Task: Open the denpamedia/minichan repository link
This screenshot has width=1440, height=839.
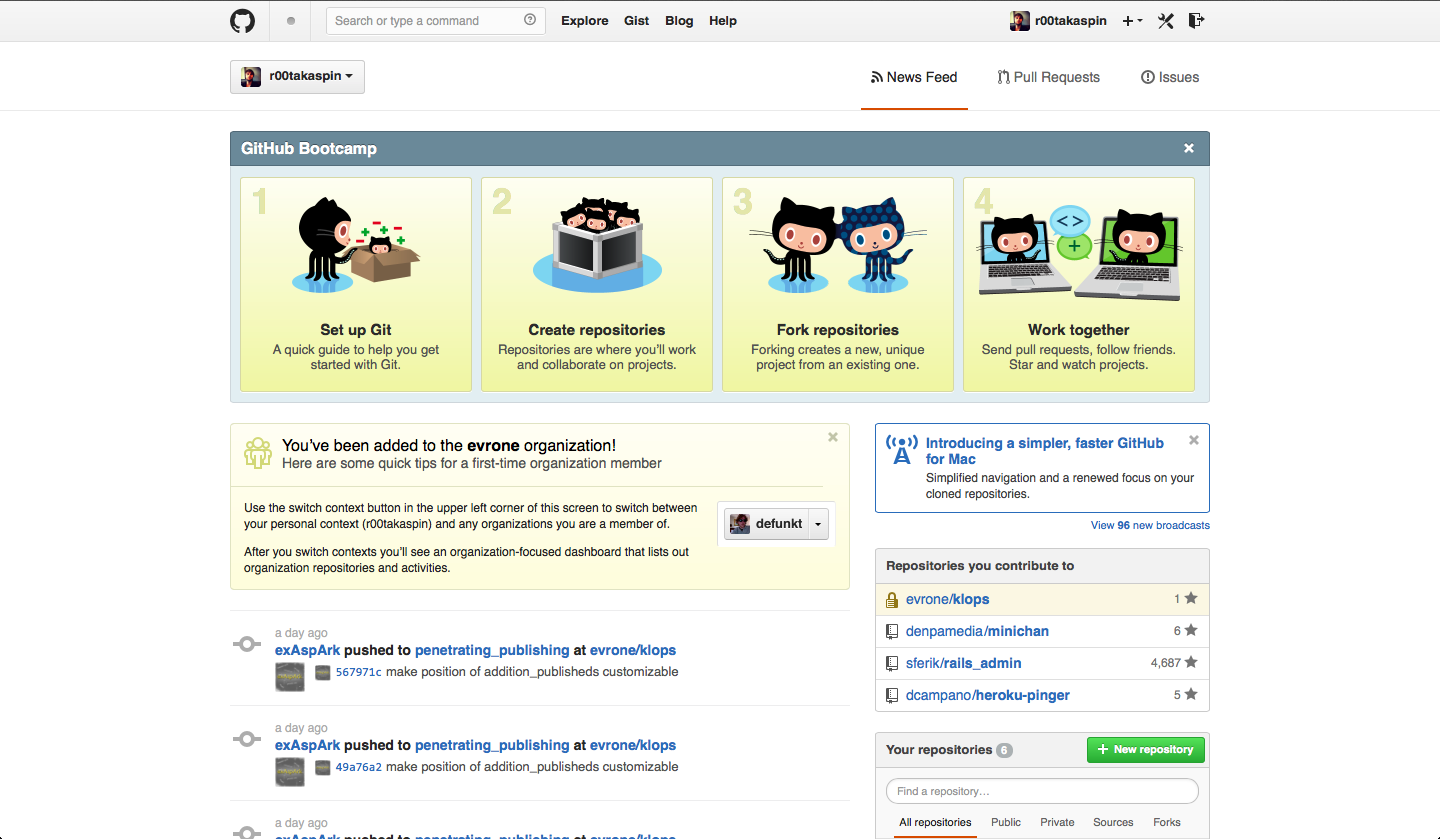Action: point(977,632)
